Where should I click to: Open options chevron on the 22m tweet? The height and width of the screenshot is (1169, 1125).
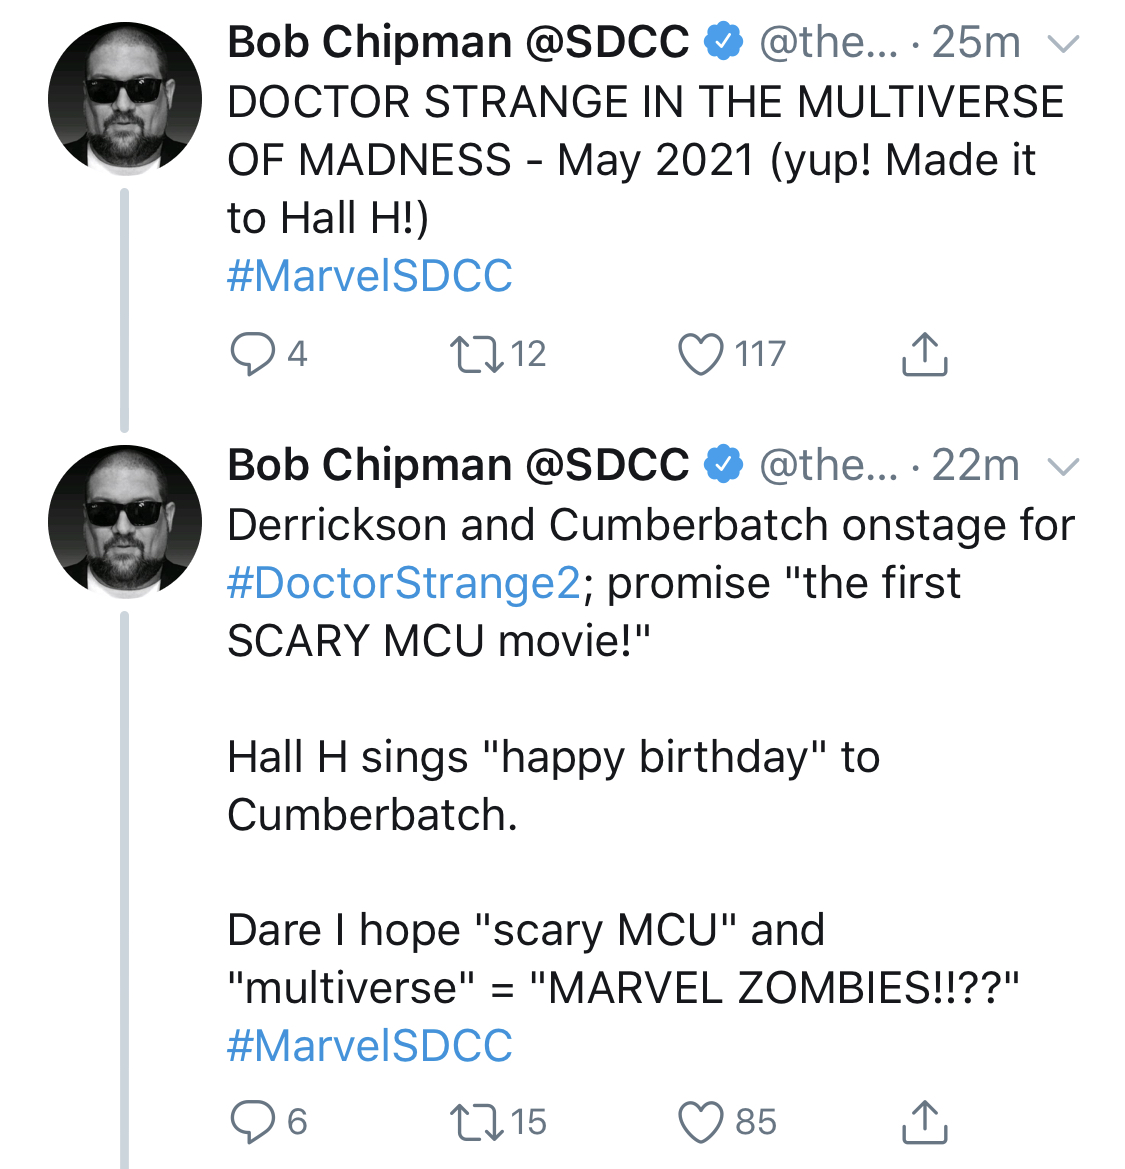pyautogui.click(x=1064, y=467)
